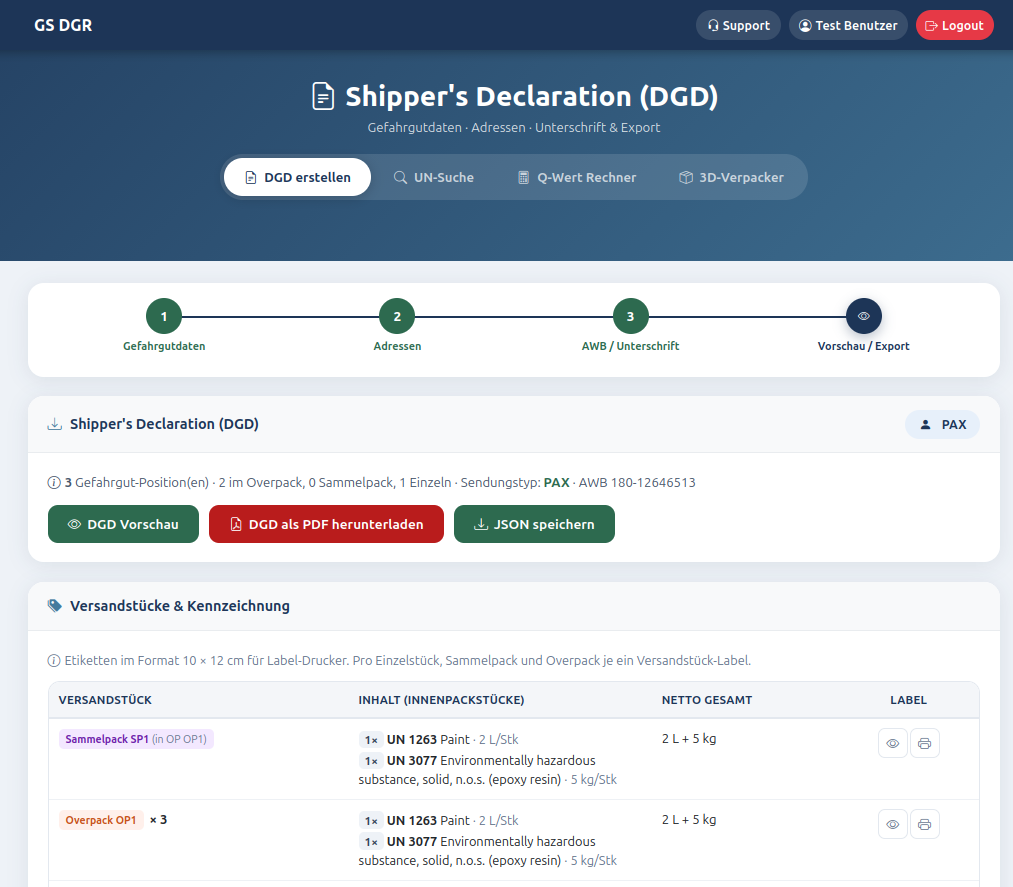The width and height of the screenshot is (1013, 887).
Task: Click the PAX shipment type badge
Action: tap(943, 424)
